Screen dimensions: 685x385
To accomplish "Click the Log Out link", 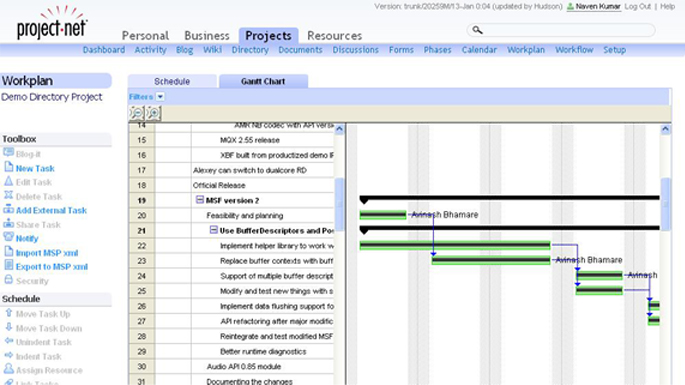I will coord(637,7).
